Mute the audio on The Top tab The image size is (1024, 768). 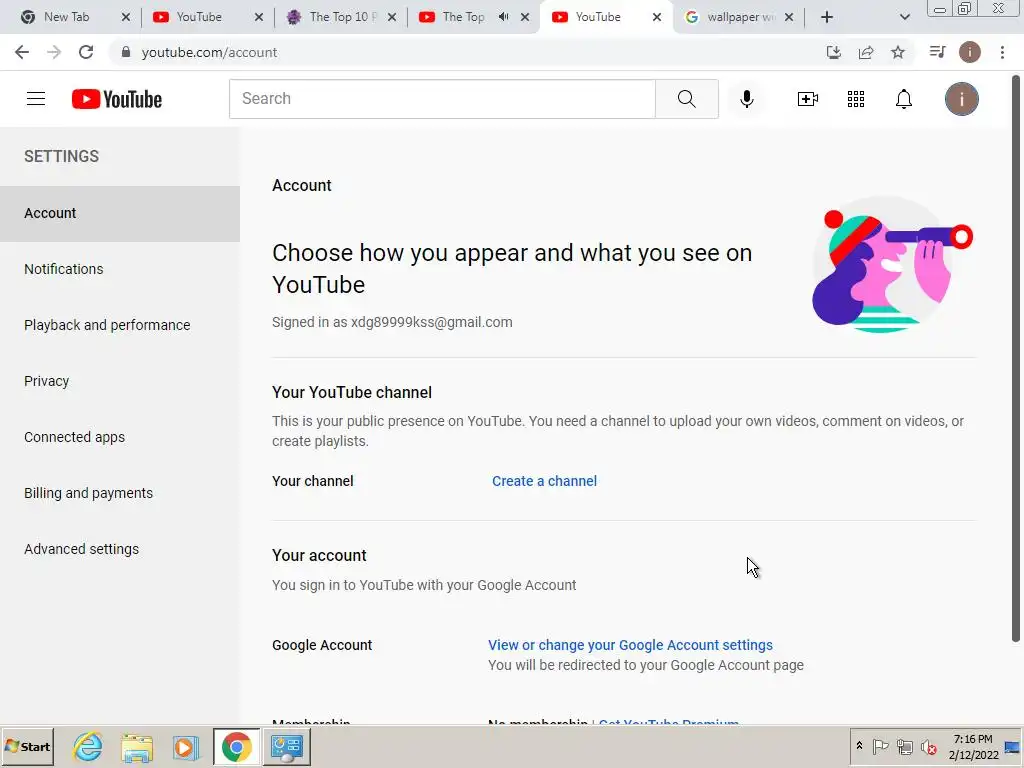504,17
